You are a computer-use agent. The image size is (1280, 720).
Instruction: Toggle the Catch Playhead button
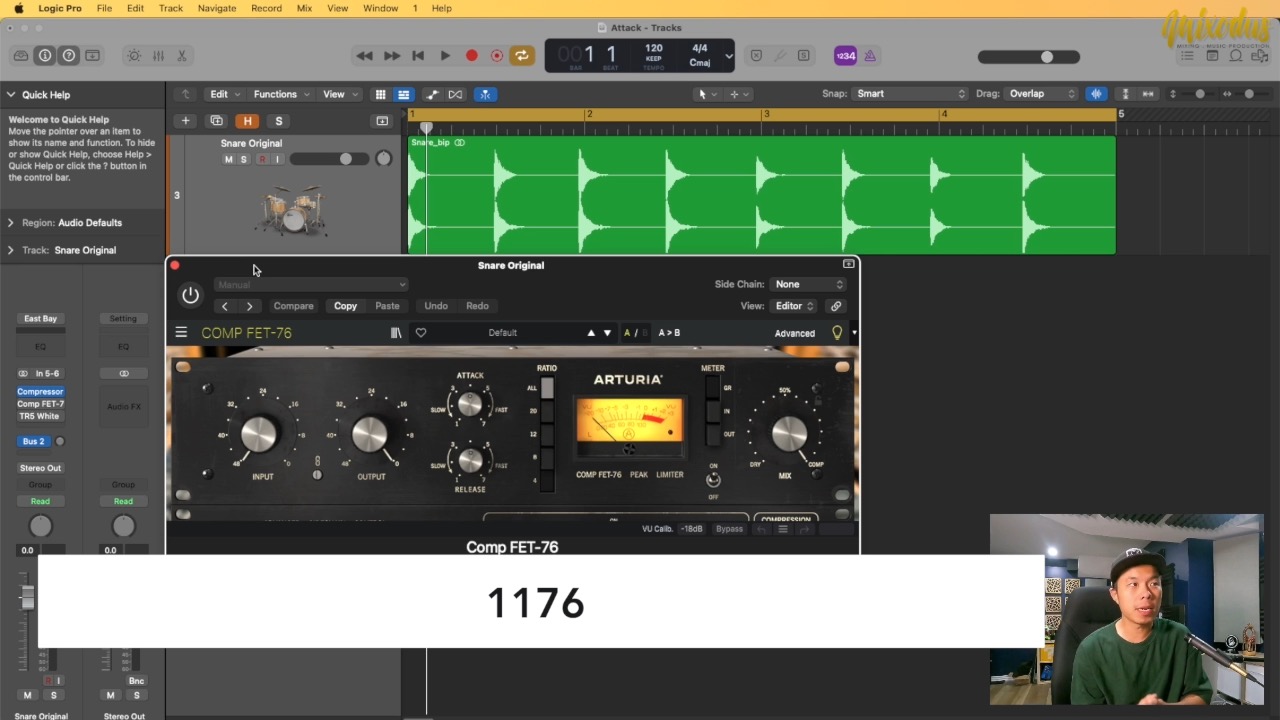tap(485, 94)
